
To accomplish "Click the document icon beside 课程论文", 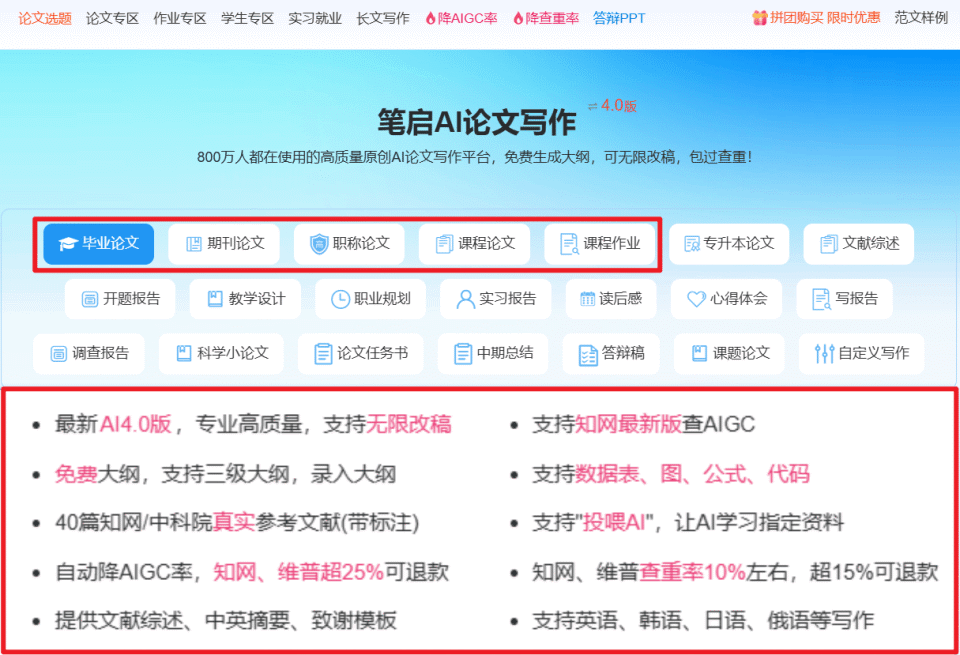I will point(444,244).
